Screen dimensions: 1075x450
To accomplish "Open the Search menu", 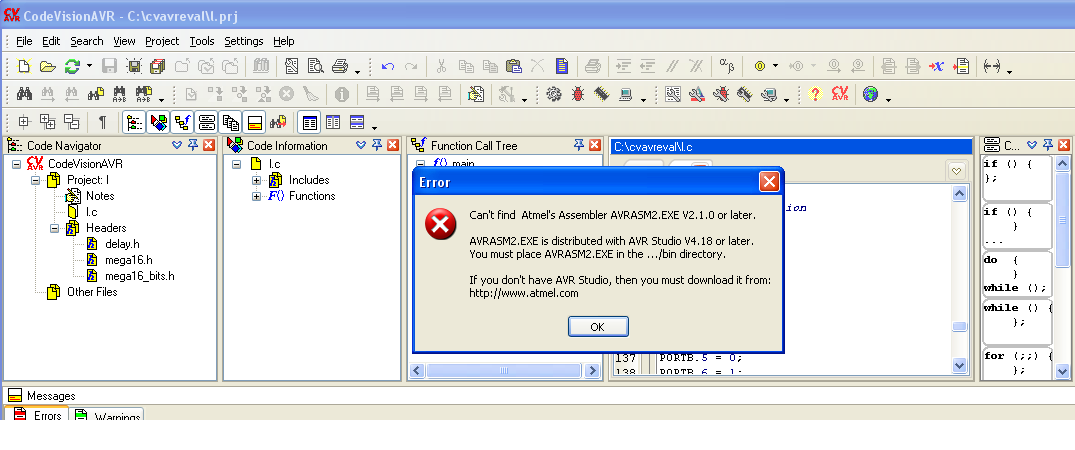I will click(x=87, y=41).
